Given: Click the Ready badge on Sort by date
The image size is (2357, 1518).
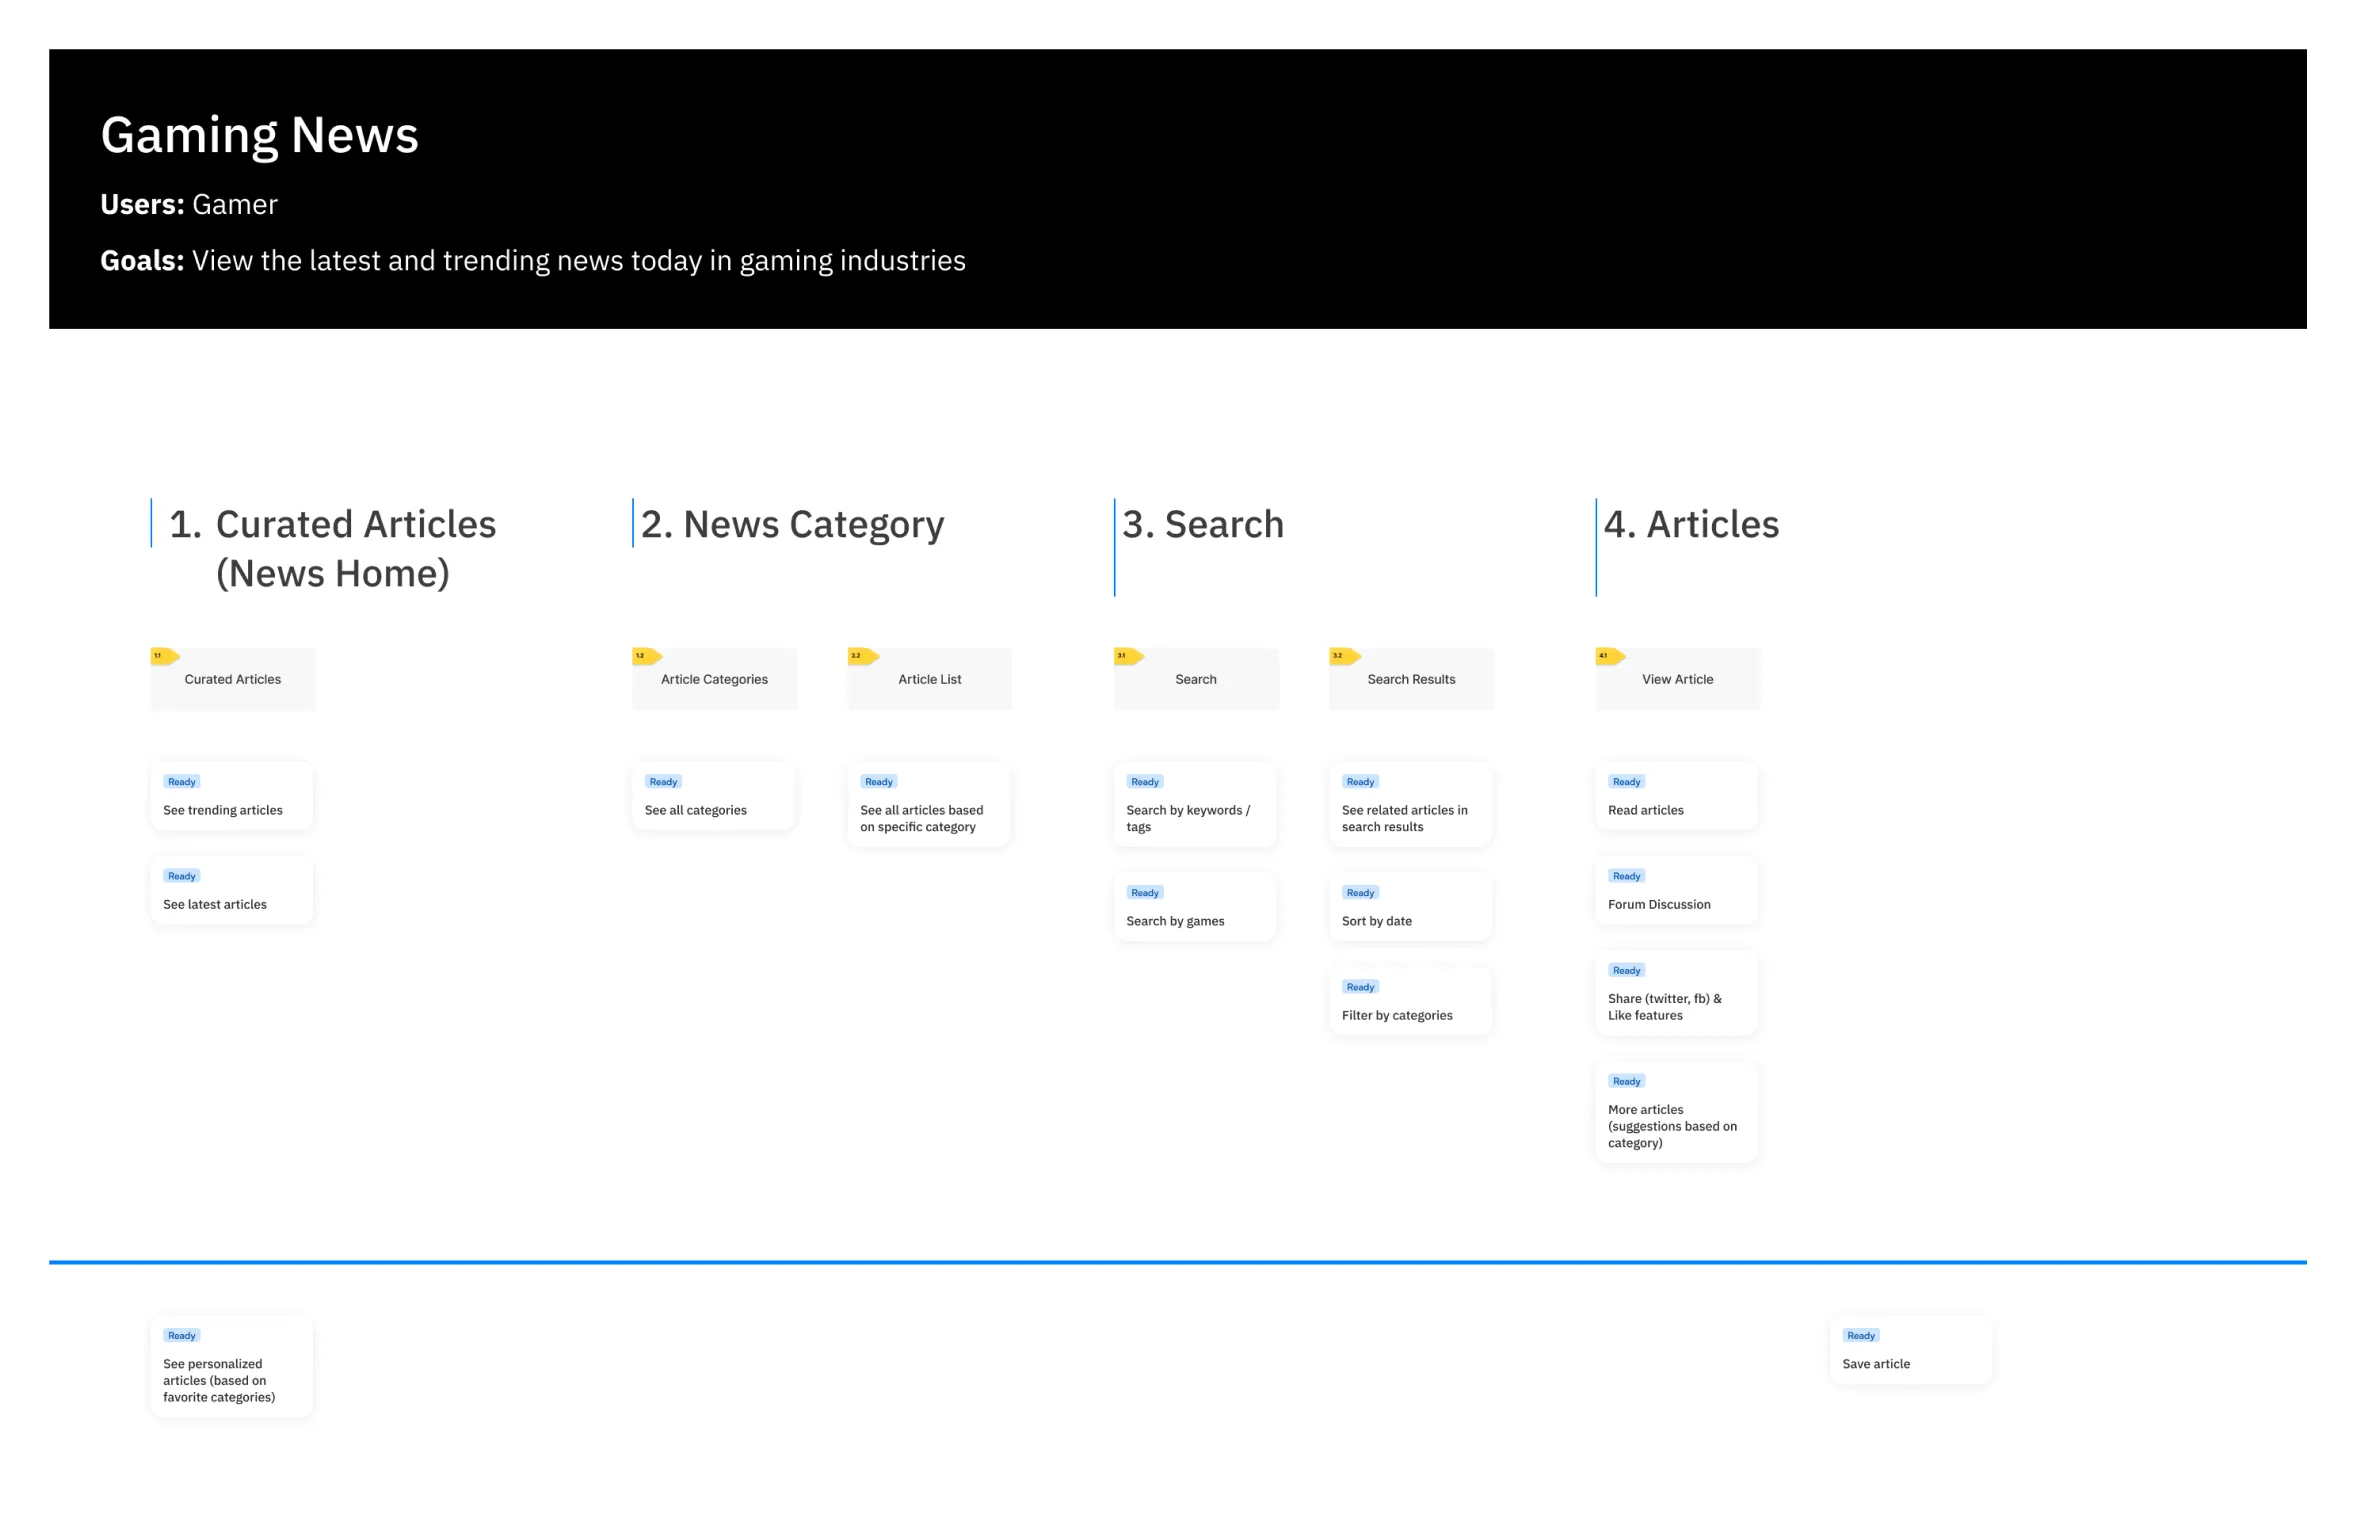Looking at the screenshot, I should [x=1360, y=893].
